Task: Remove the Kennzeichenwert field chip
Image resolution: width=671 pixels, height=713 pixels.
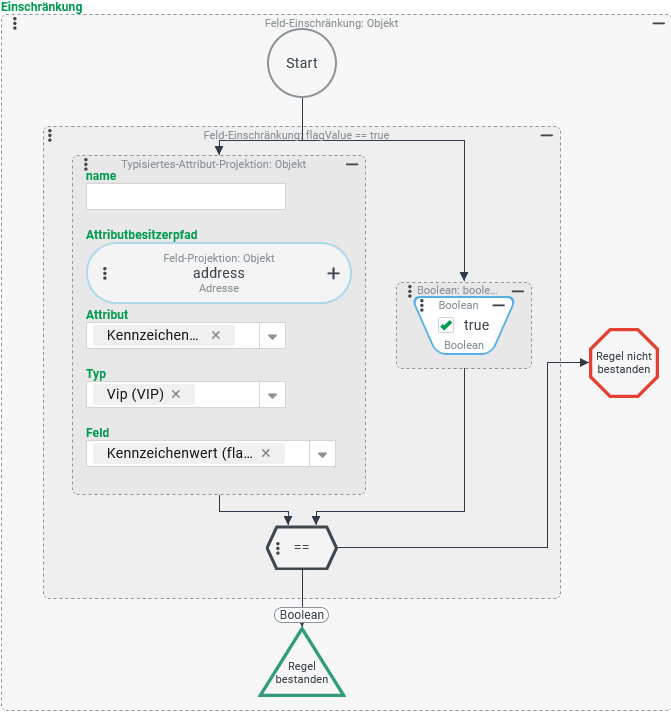Action: (x=266, y=453)
